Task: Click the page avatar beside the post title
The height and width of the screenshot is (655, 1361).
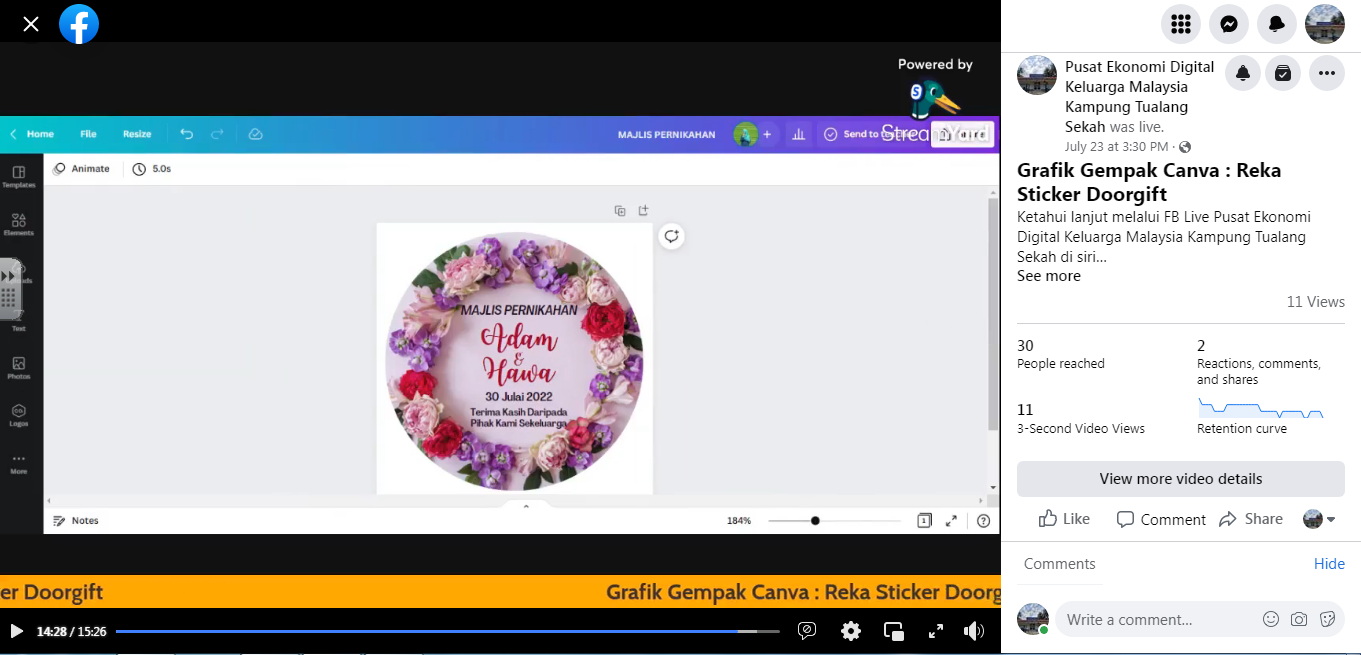Action: [x=1037, y=75]
